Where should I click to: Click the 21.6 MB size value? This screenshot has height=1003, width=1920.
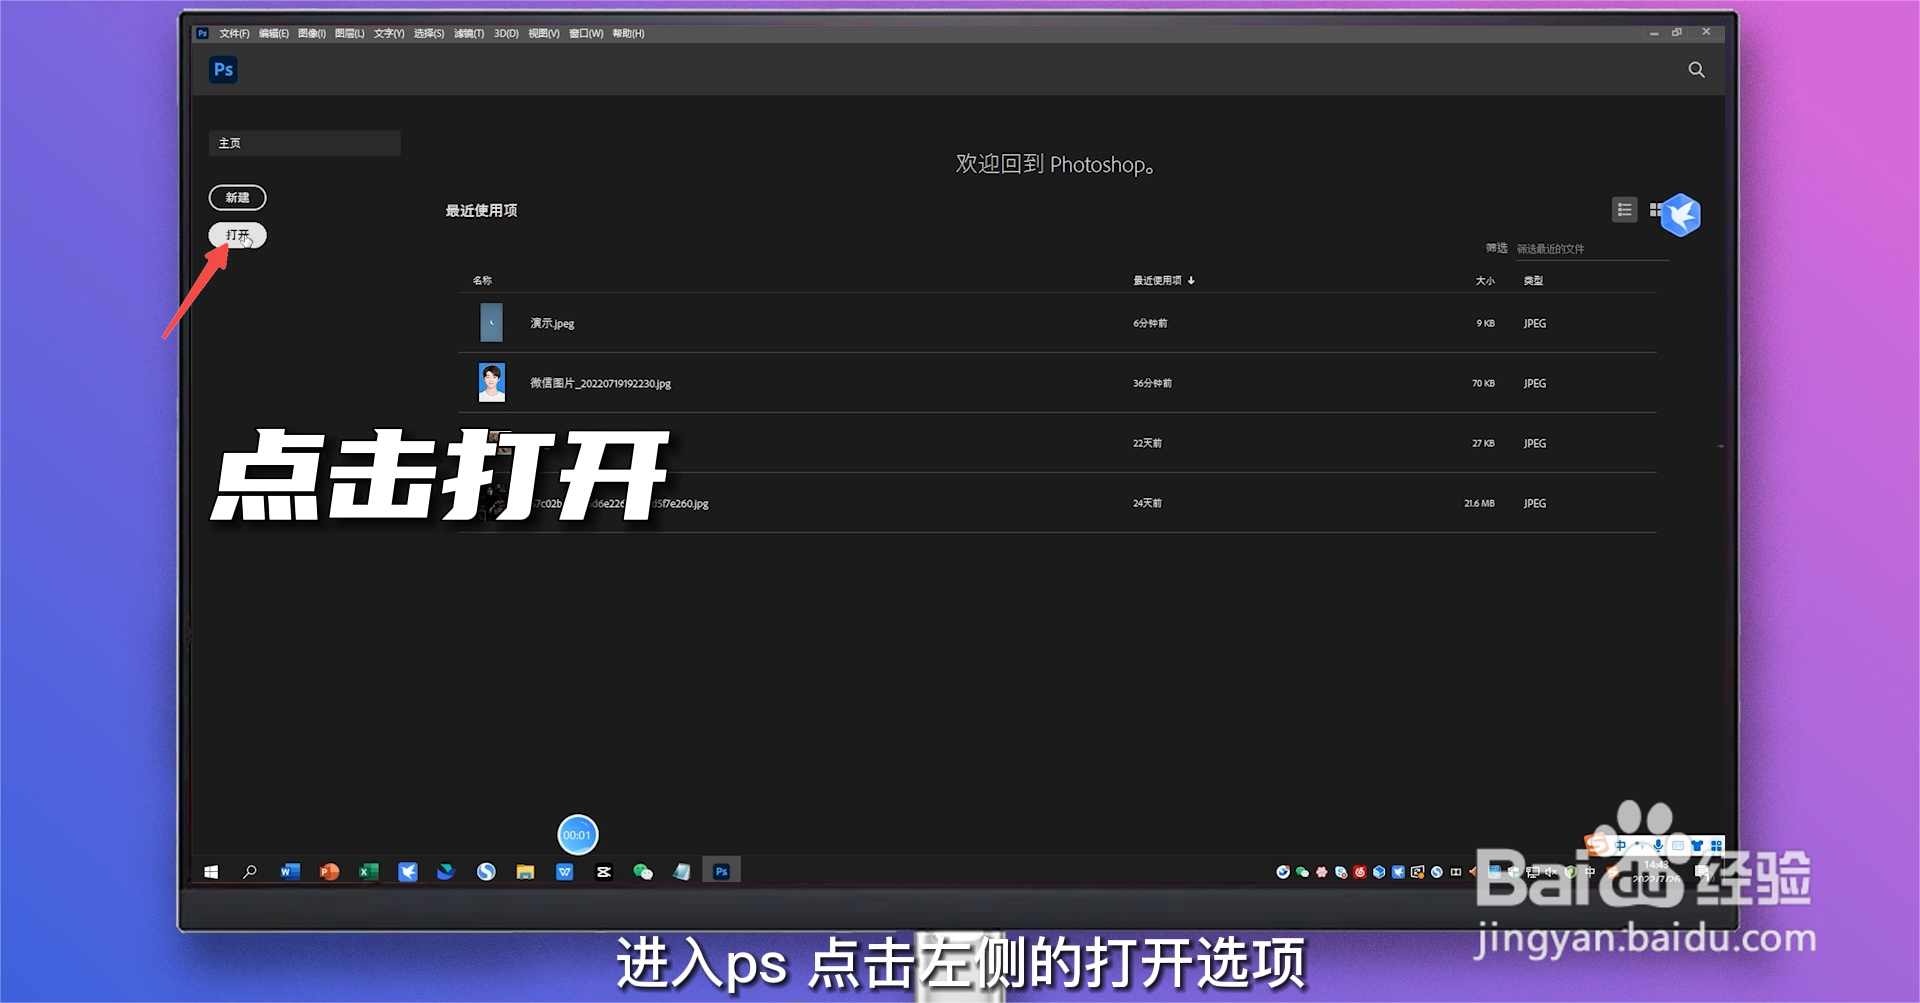pyautogui.click(x=1479, y=503)
